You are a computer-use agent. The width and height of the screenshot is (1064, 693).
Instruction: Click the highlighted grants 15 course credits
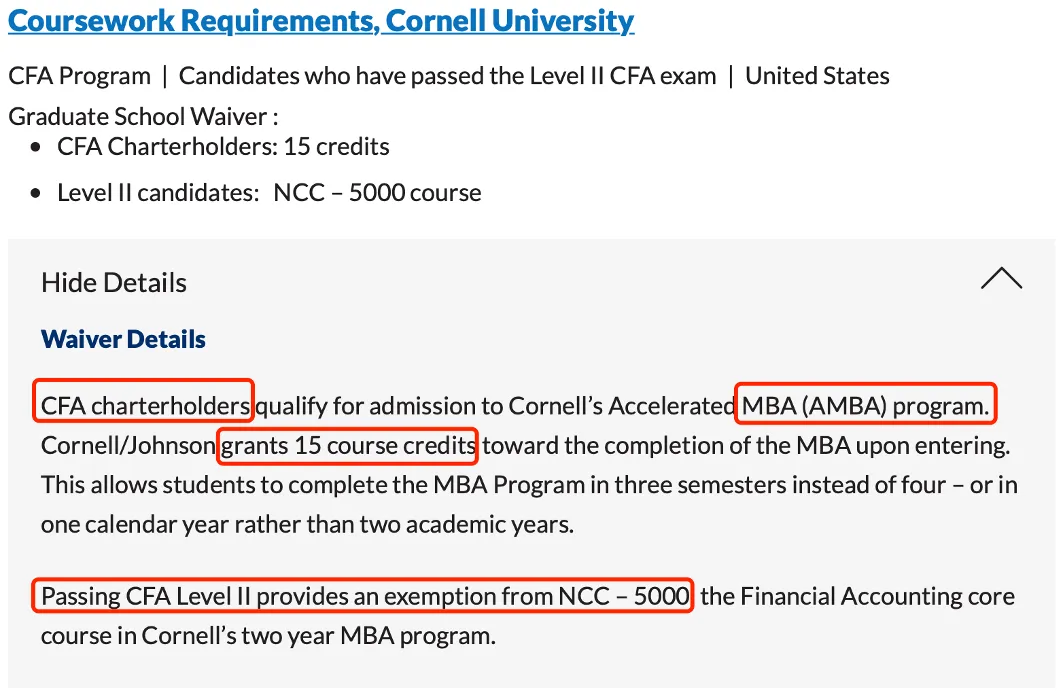click(x=347, y=445)
